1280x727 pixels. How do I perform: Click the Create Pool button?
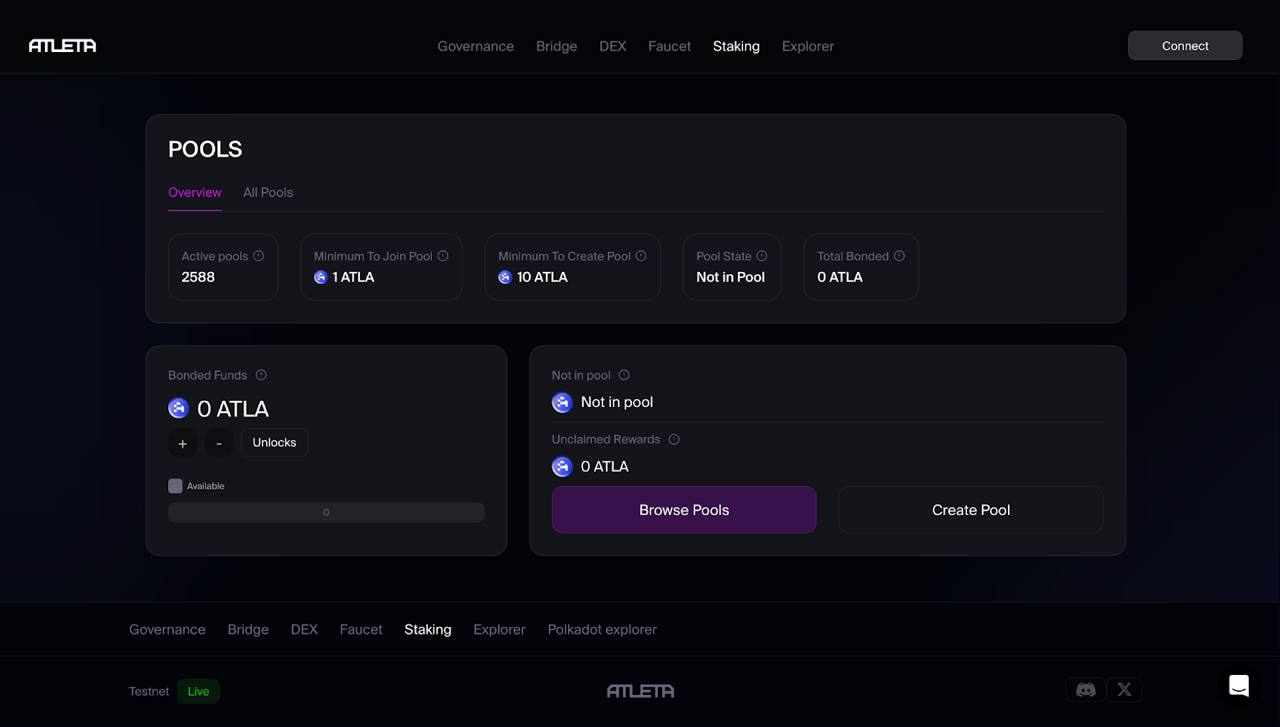pos(970,509)
